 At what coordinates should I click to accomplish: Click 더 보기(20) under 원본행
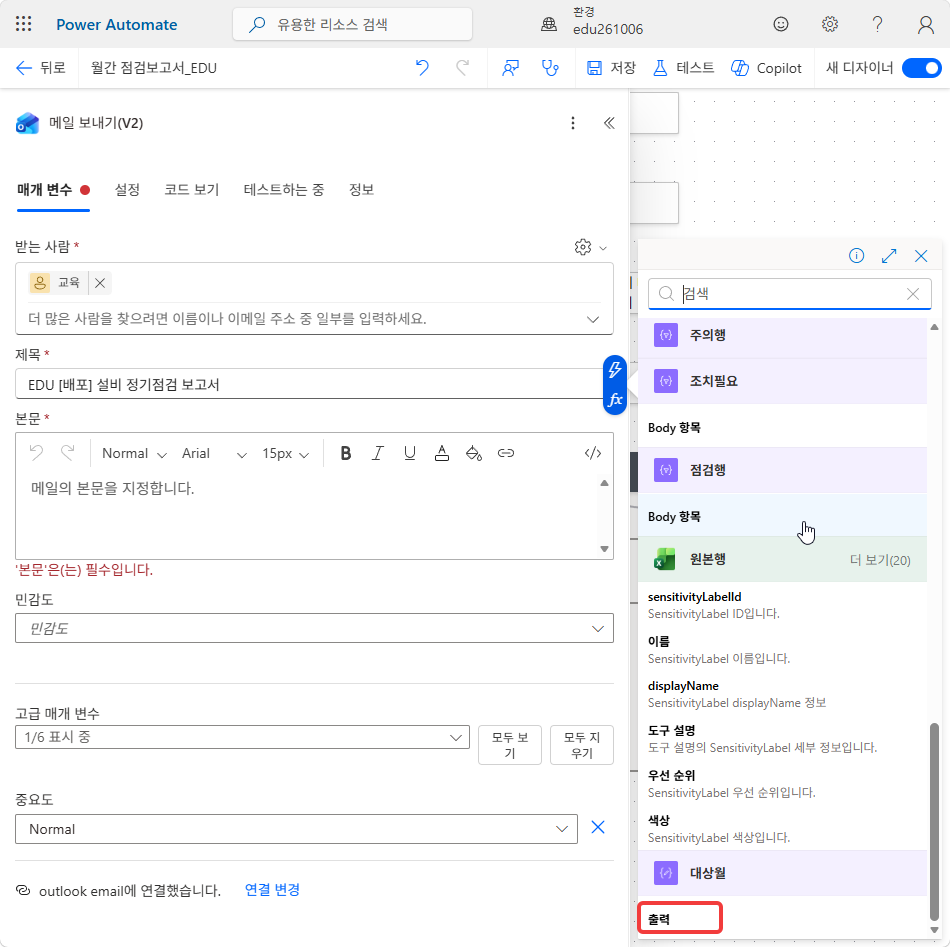(x=880, y=560)
